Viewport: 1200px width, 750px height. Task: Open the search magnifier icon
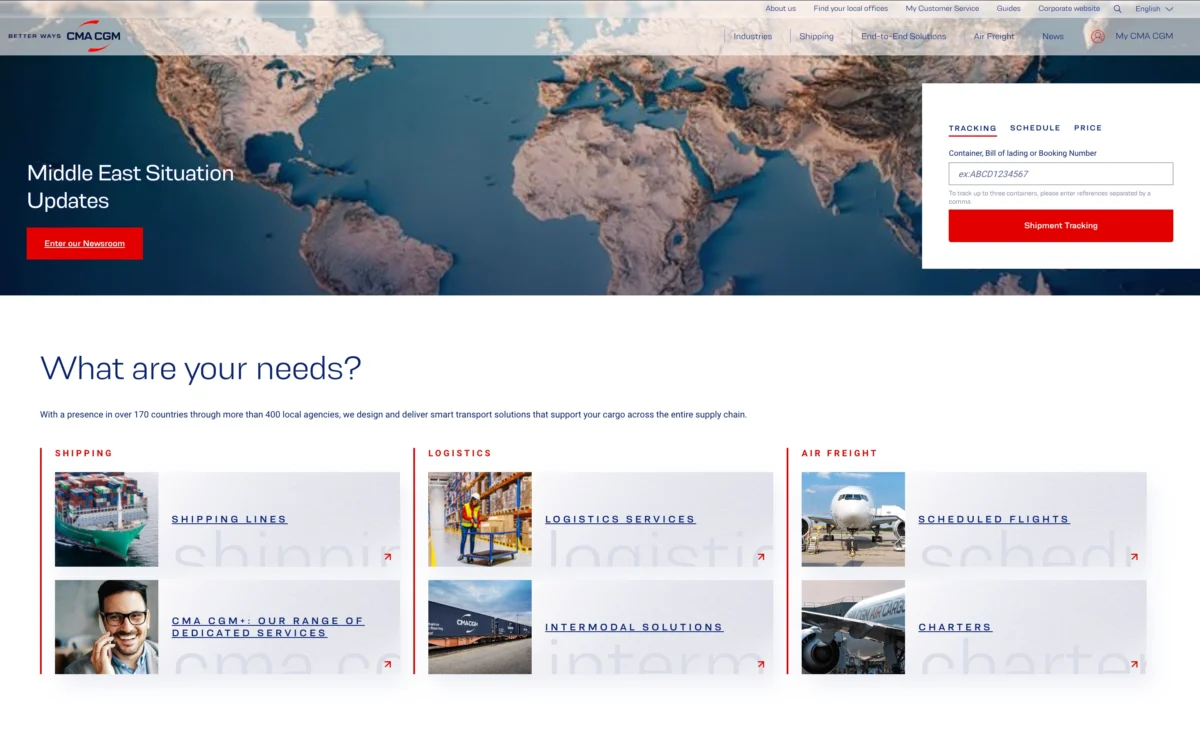point(1117,8)
